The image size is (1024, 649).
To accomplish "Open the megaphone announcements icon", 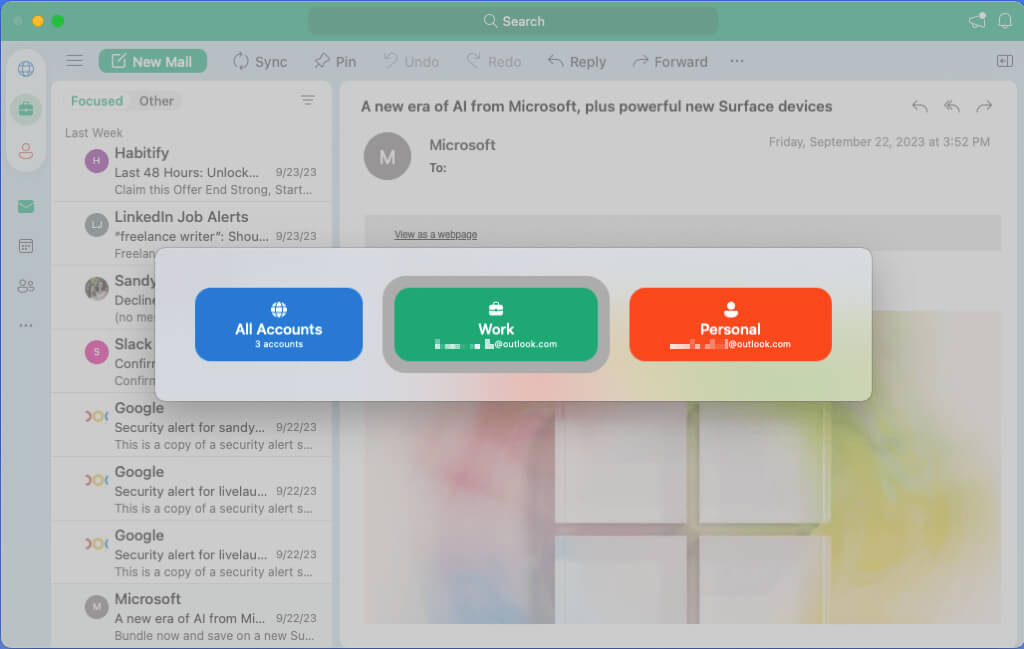I will pyautogui.click(x=977, y=21).
